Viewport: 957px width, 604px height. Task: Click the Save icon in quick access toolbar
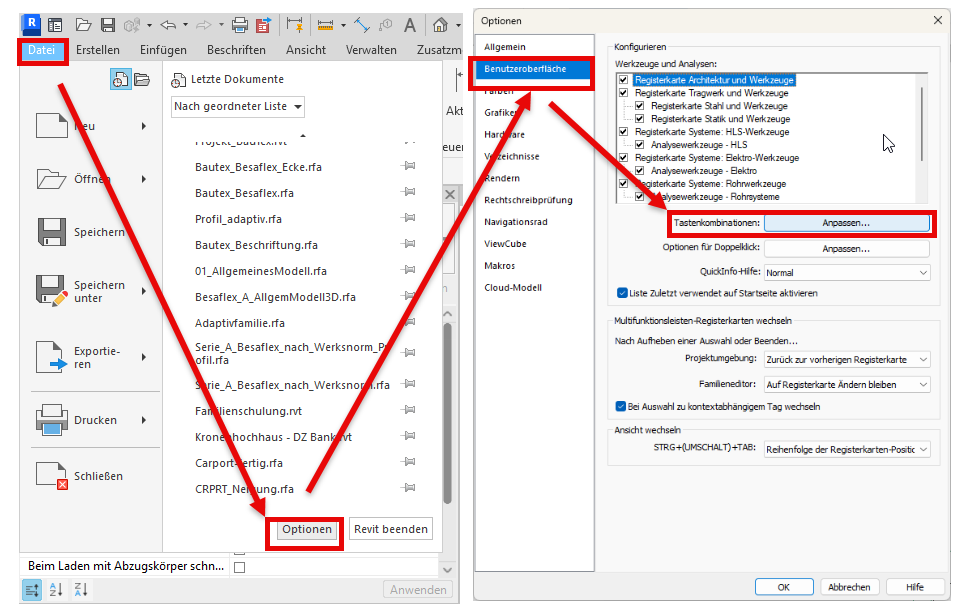pos(107,24)
